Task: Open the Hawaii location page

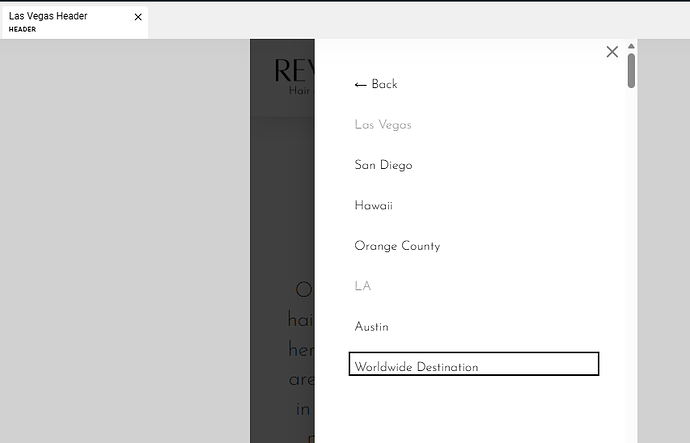Action: (x=373, y=206)
